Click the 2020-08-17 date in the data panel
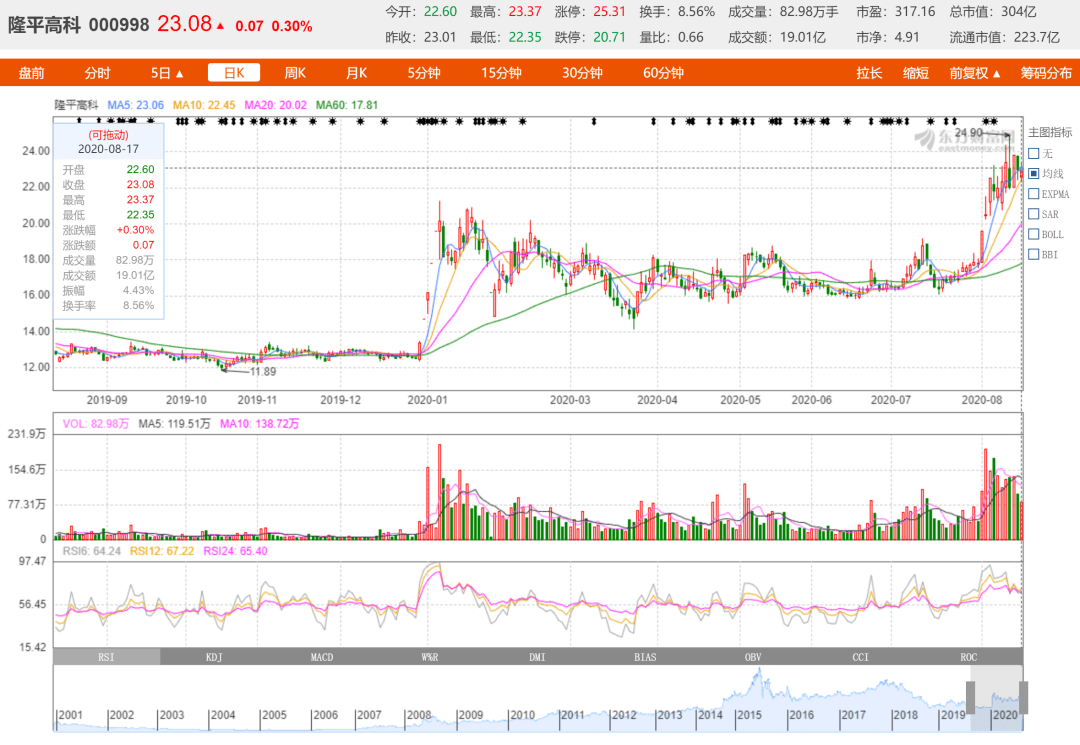The height and width of the screenshot is (745, 1080). pos(108,149)
